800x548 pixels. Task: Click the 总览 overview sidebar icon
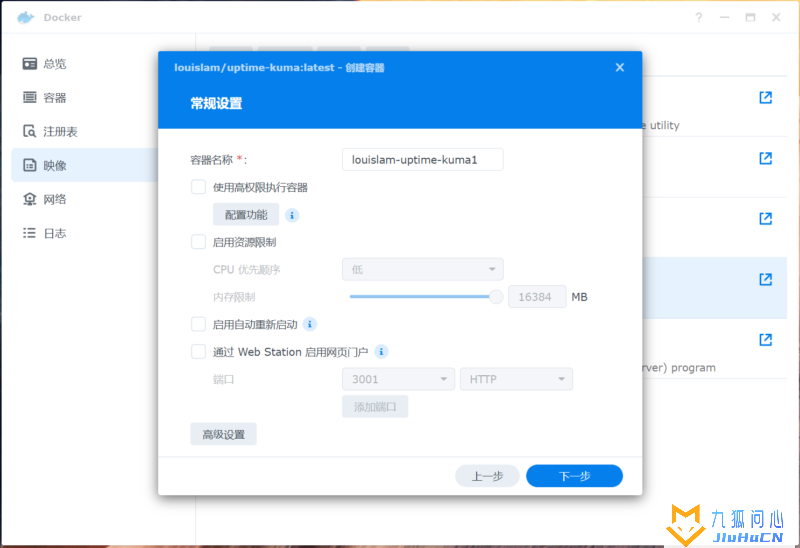click(30, 64)
